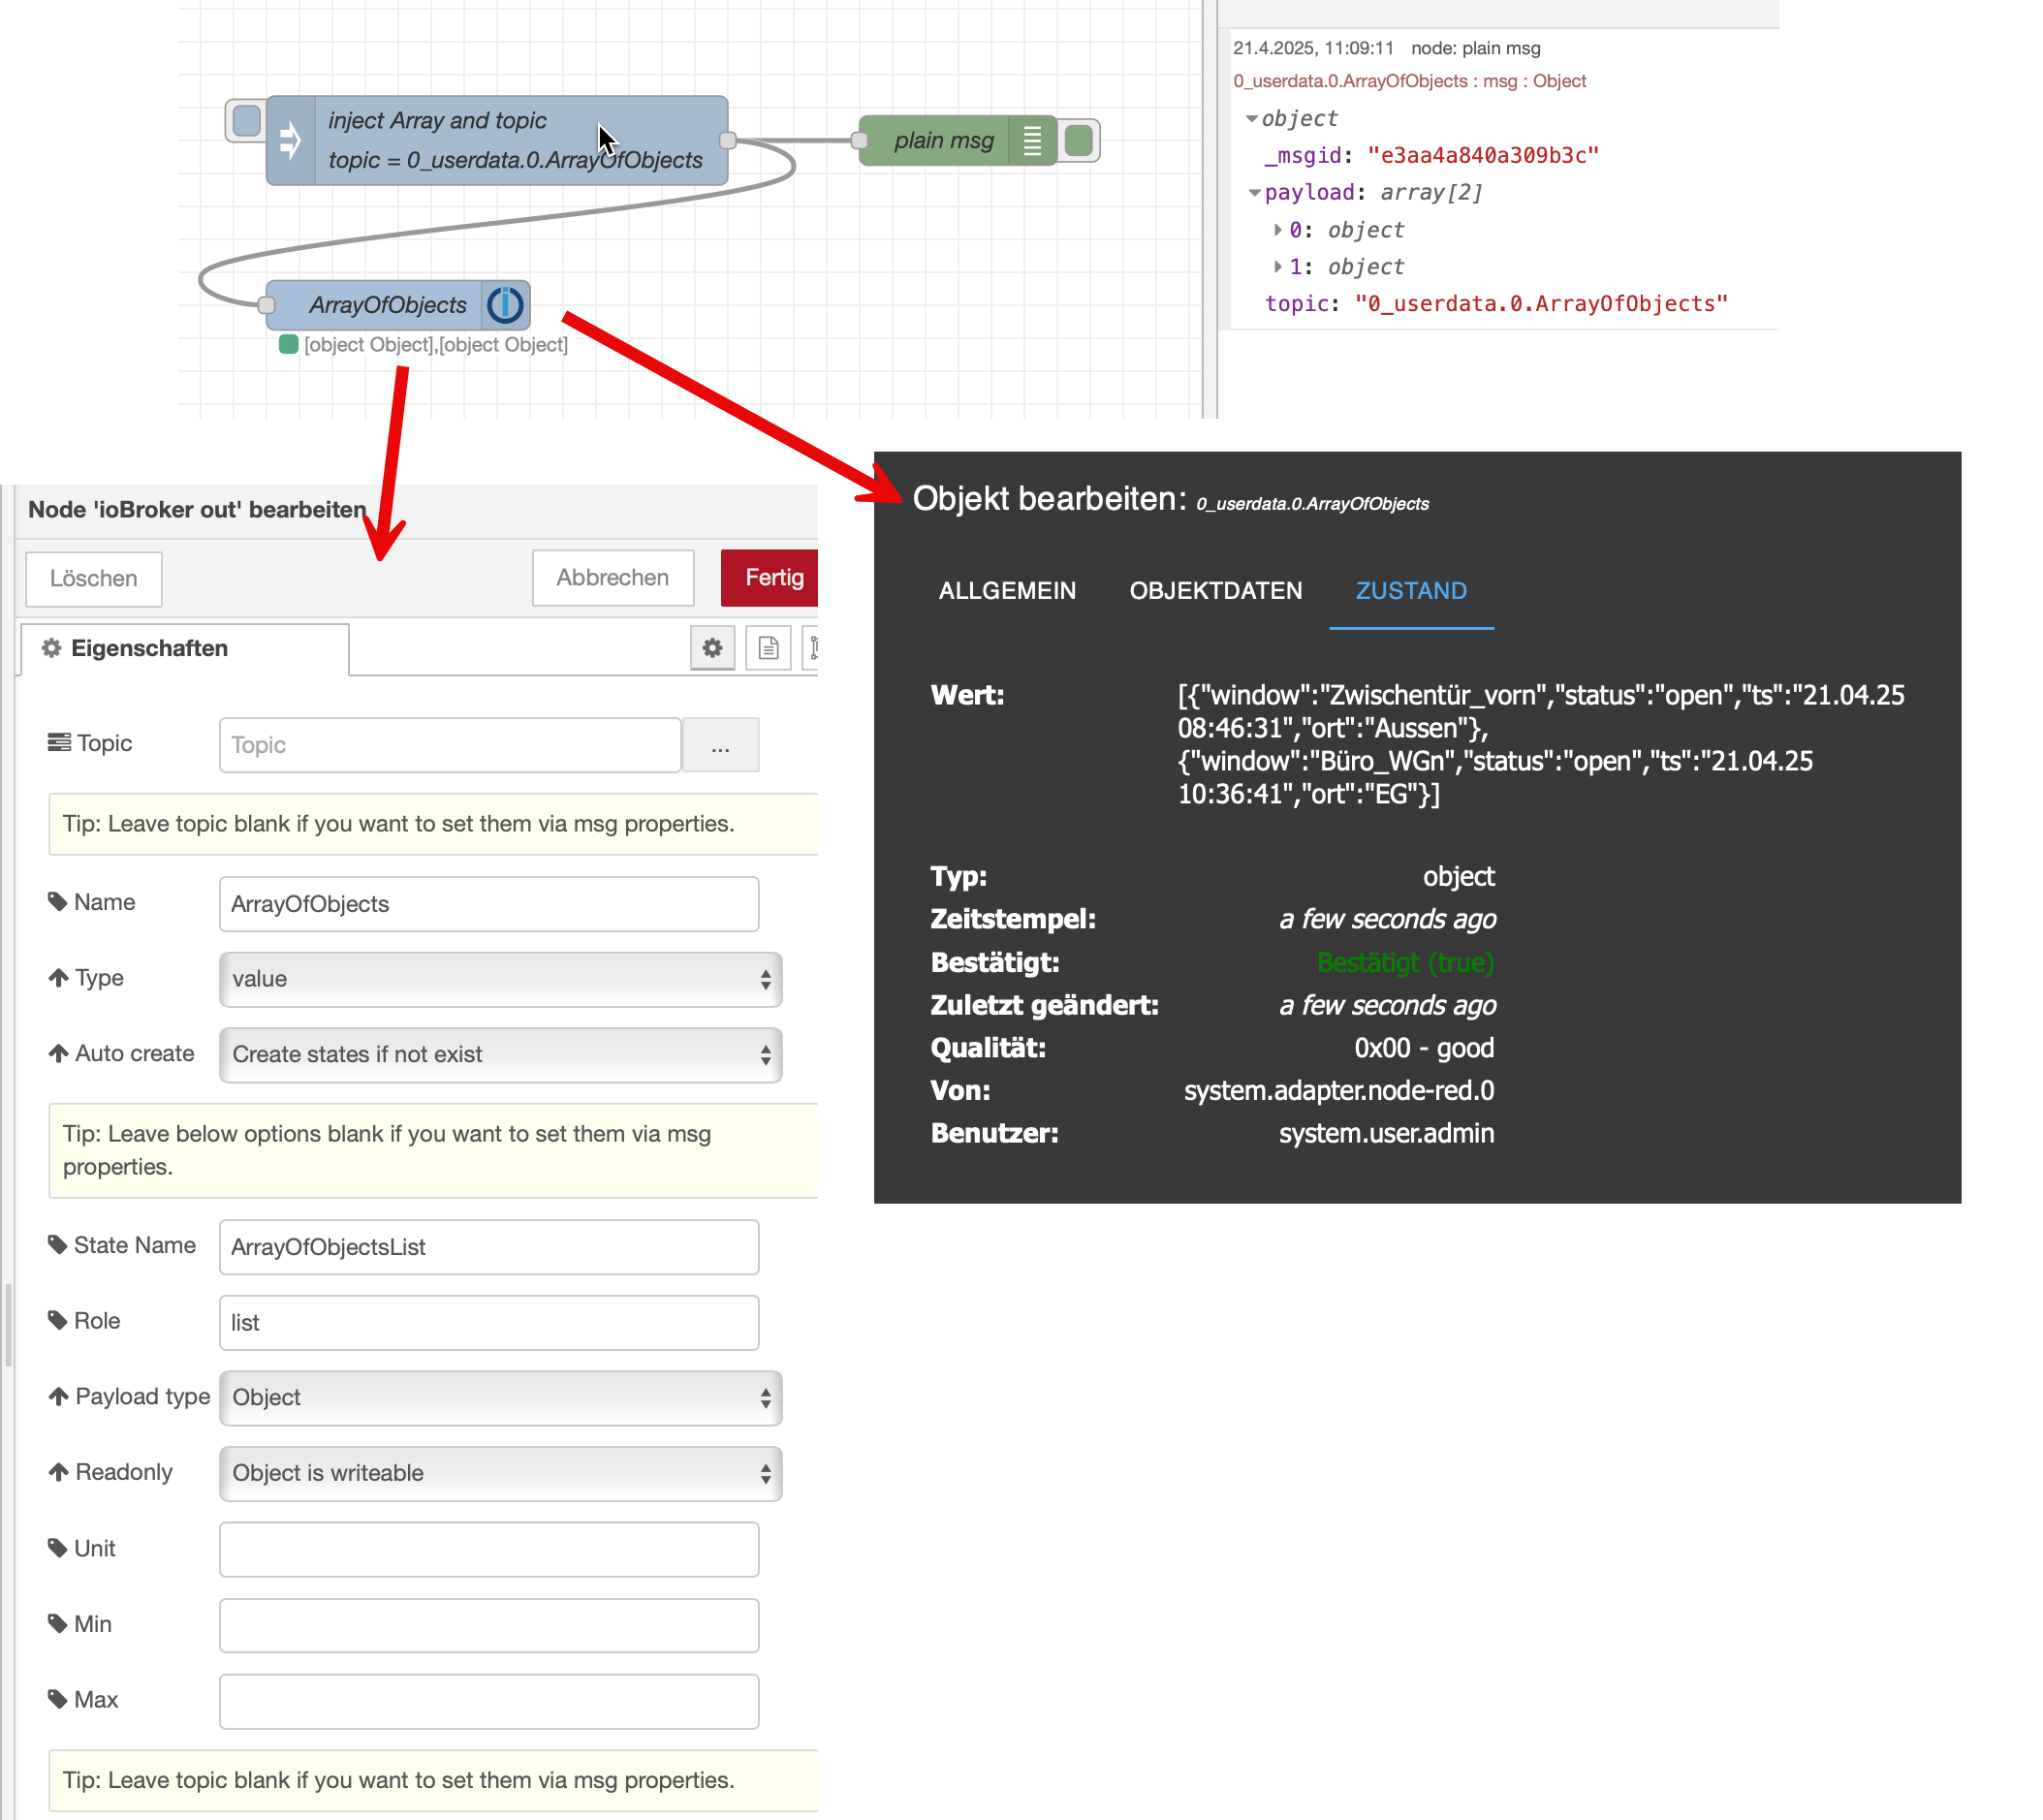Image resolution: width=2043 pixels, height=1820 pixels.
Task: Click the inject node trigger button
Action: click(x=246, y=121)
